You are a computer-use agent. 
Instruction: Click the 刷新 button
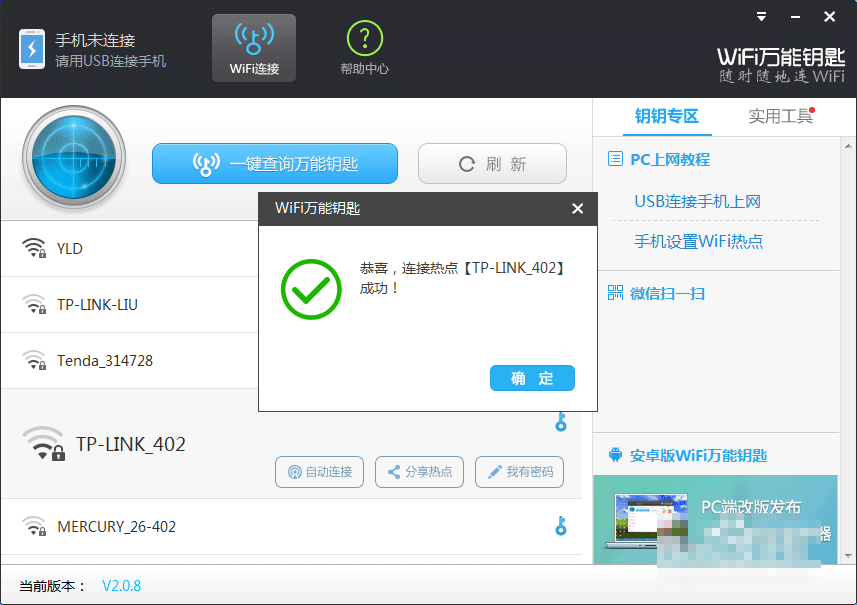click(492, 163)
